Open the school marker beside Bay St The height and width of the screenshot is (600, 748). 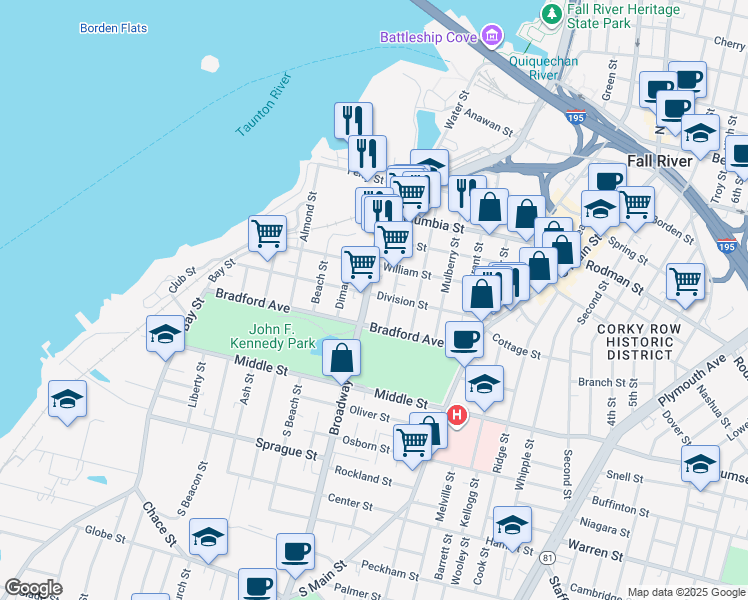[165, 334]
